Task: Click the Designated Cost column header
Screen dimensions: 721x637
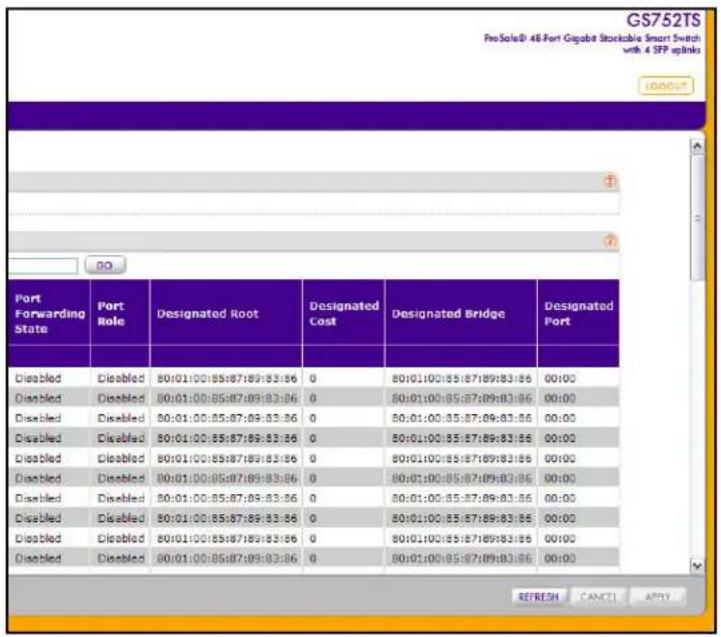Action: click(x=343, y=313)
